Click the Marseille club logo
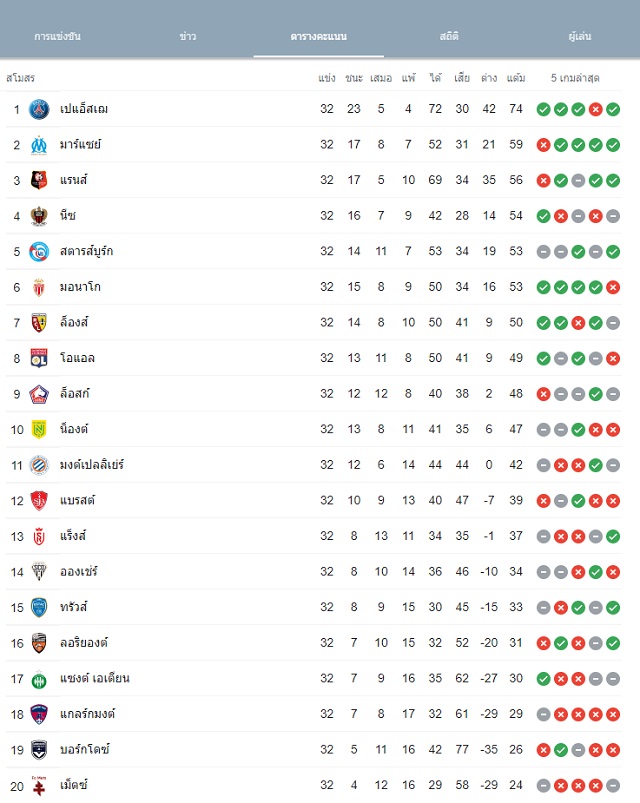The width and height of the screenshot is (640, 803). click(39, 145)
